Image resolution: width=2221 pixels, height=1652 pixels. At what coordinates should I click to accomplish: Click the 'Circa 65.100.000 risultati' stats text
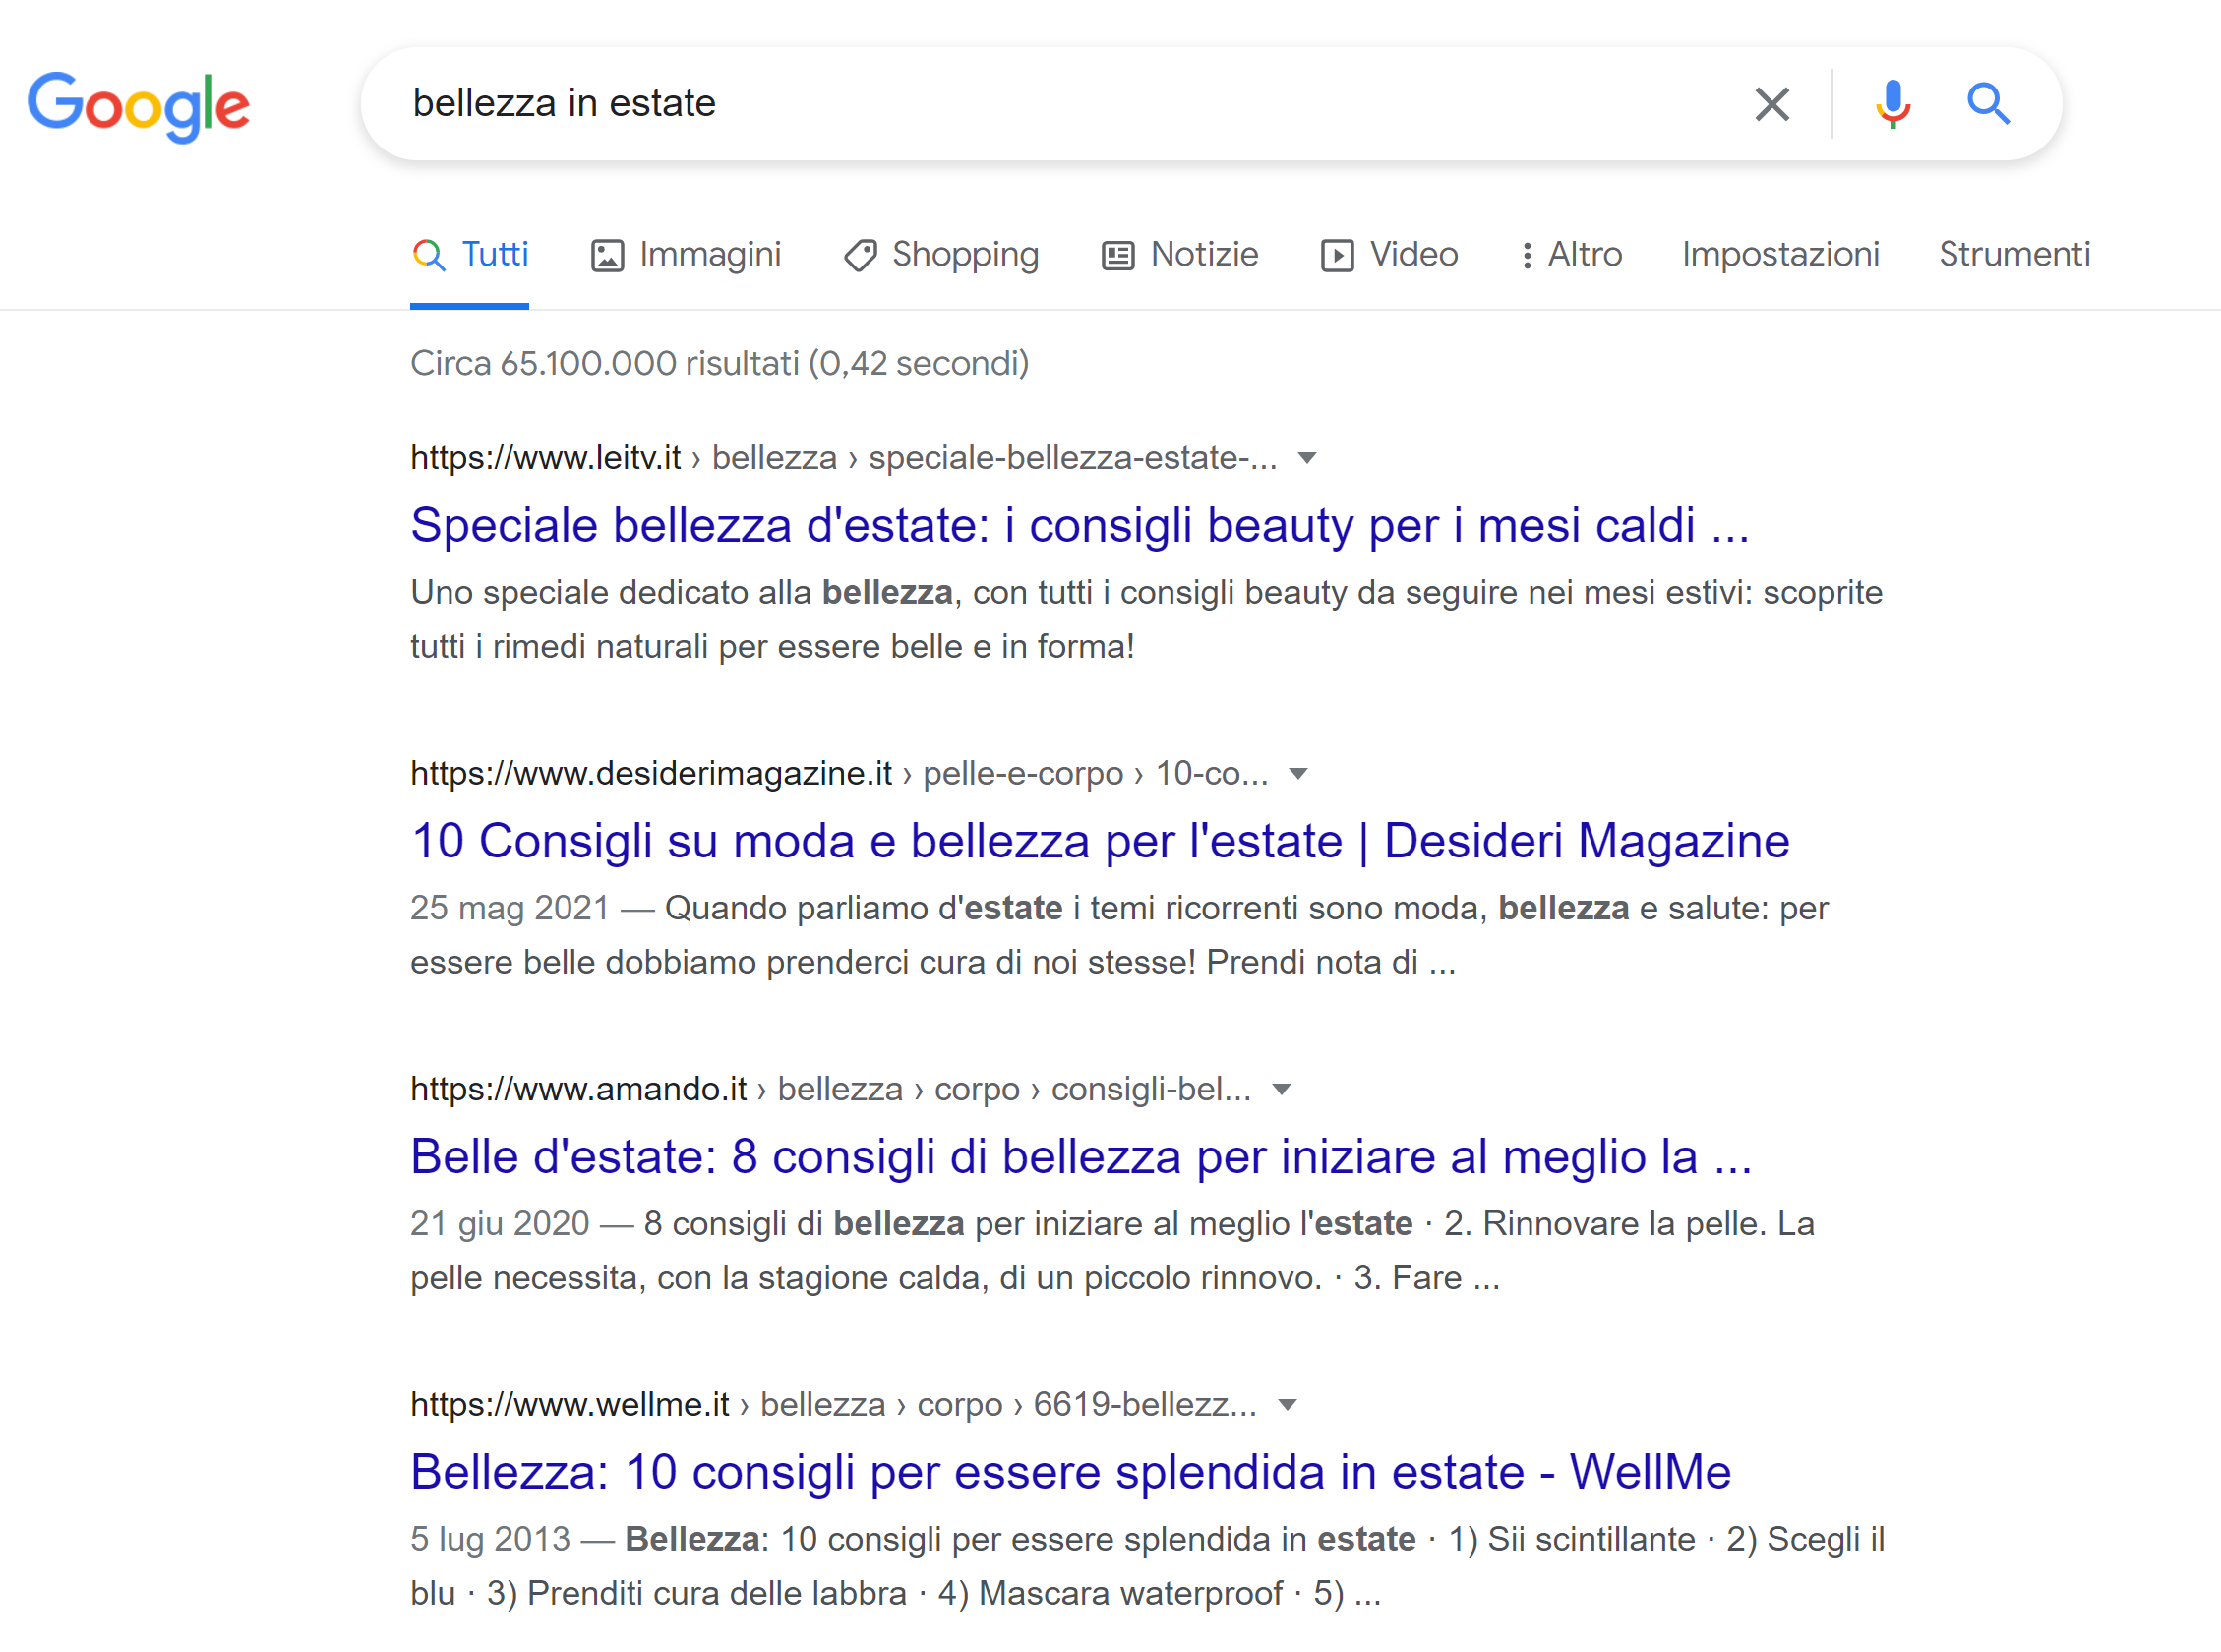[x=719, y=363]
